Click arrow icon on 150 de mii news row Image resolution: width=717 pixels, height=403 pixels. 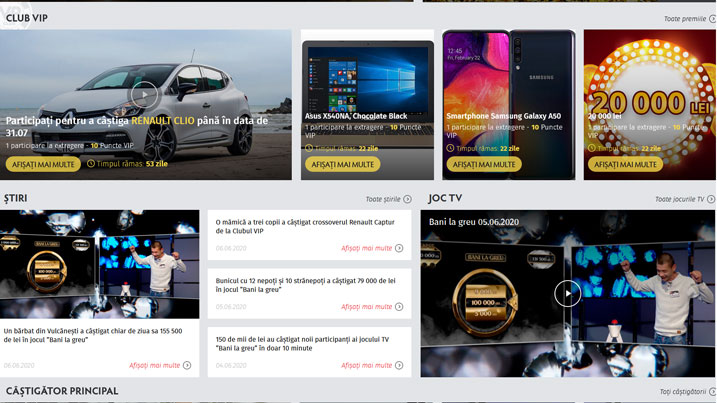pyautogui.click(x=399, y=365)
